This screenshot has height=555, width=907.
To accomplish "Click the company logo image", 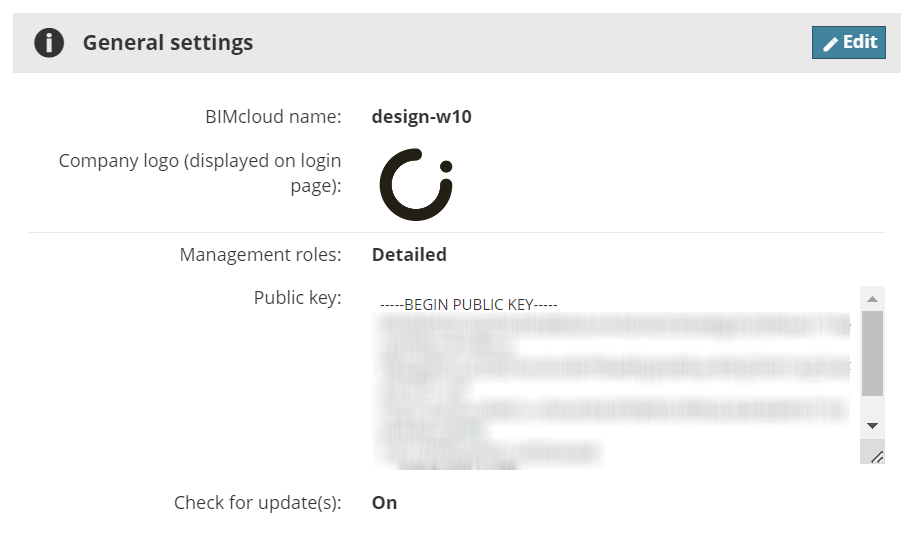I will coord(416,184).
